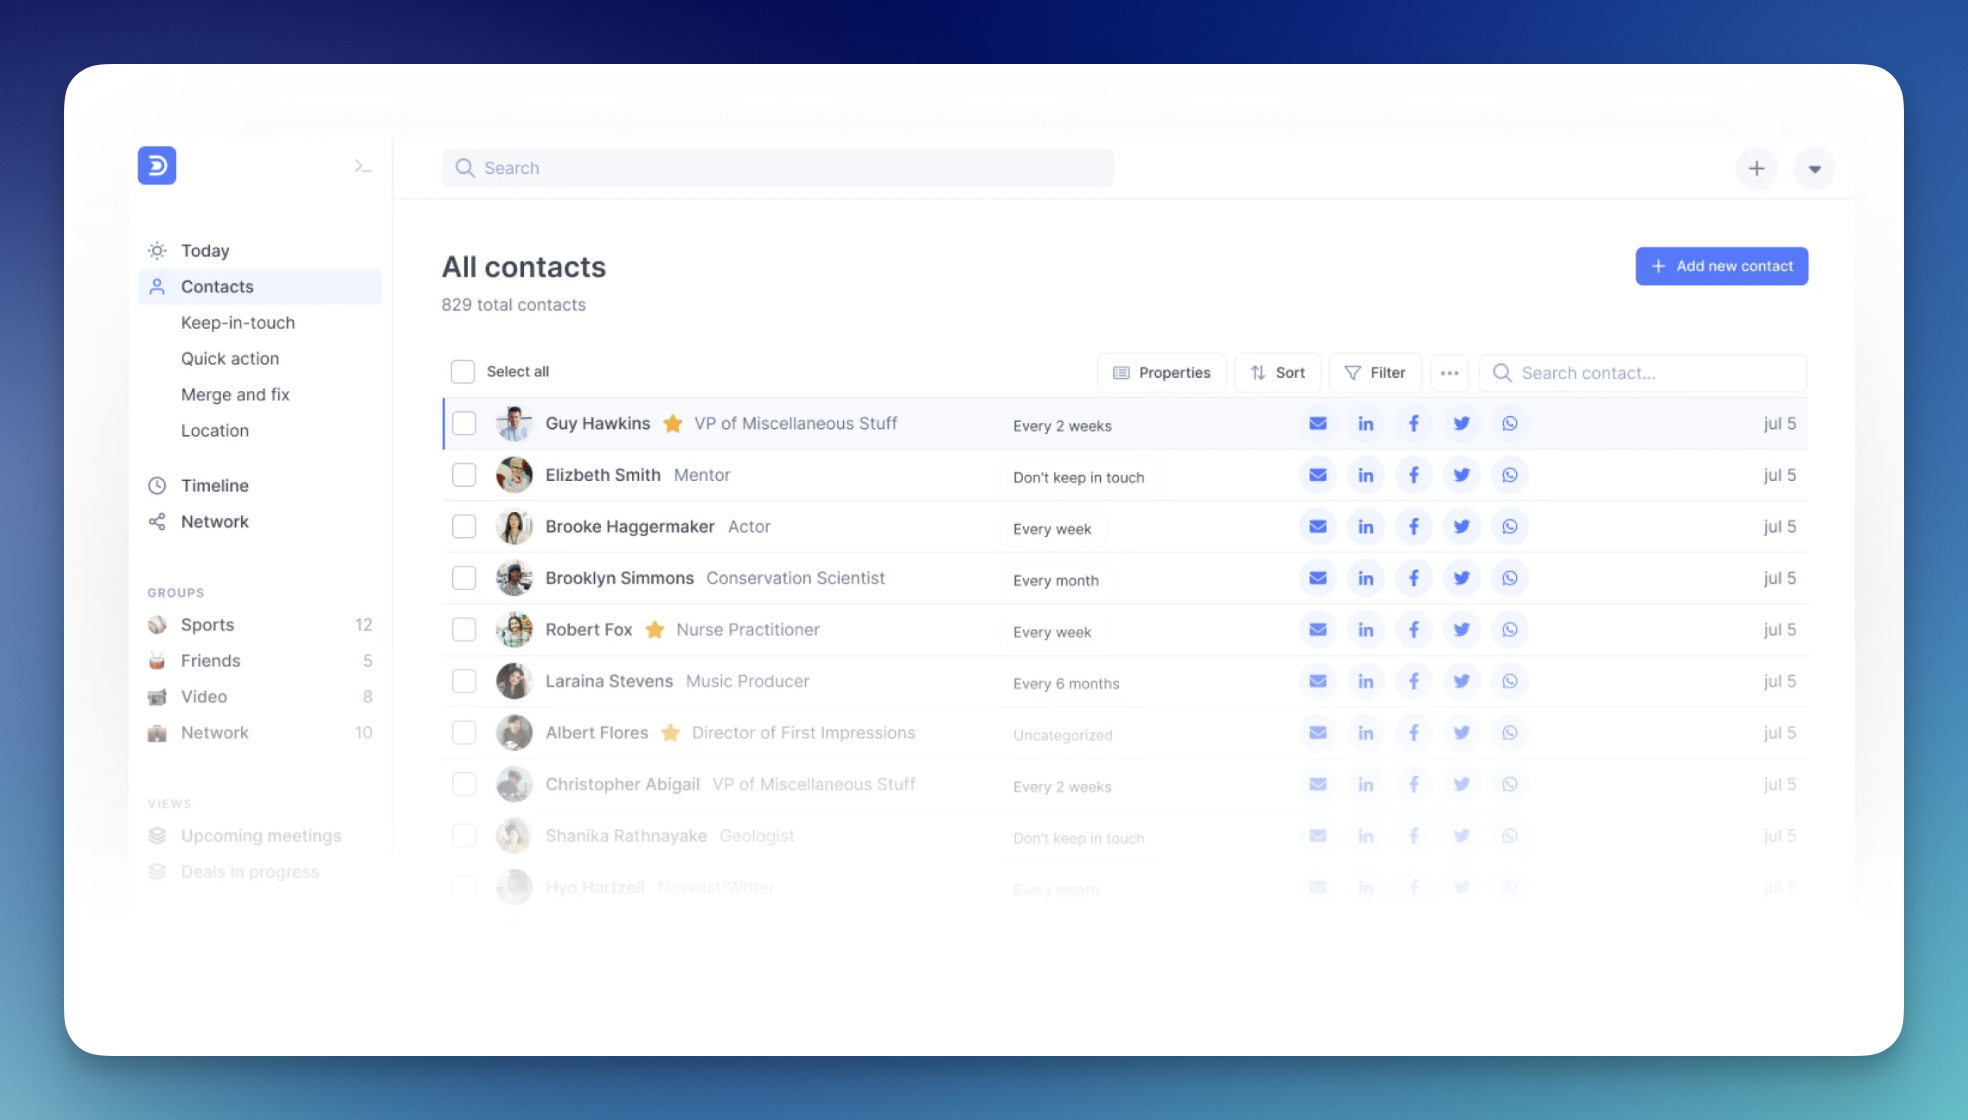Open the Properties panel
Image resolution: width=1968 pixels, height=1120 pixels.
pos(1161,372)
